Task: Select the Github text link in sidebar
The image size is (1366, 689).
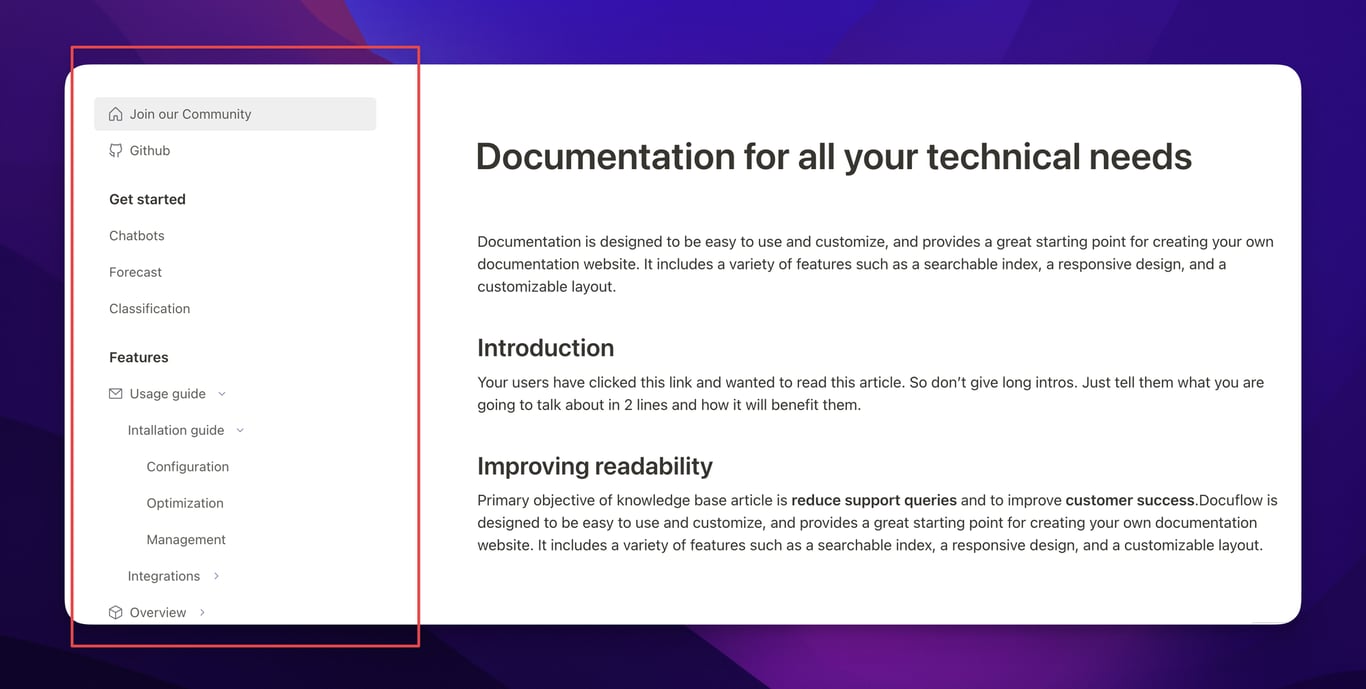Action: point(150,151)
